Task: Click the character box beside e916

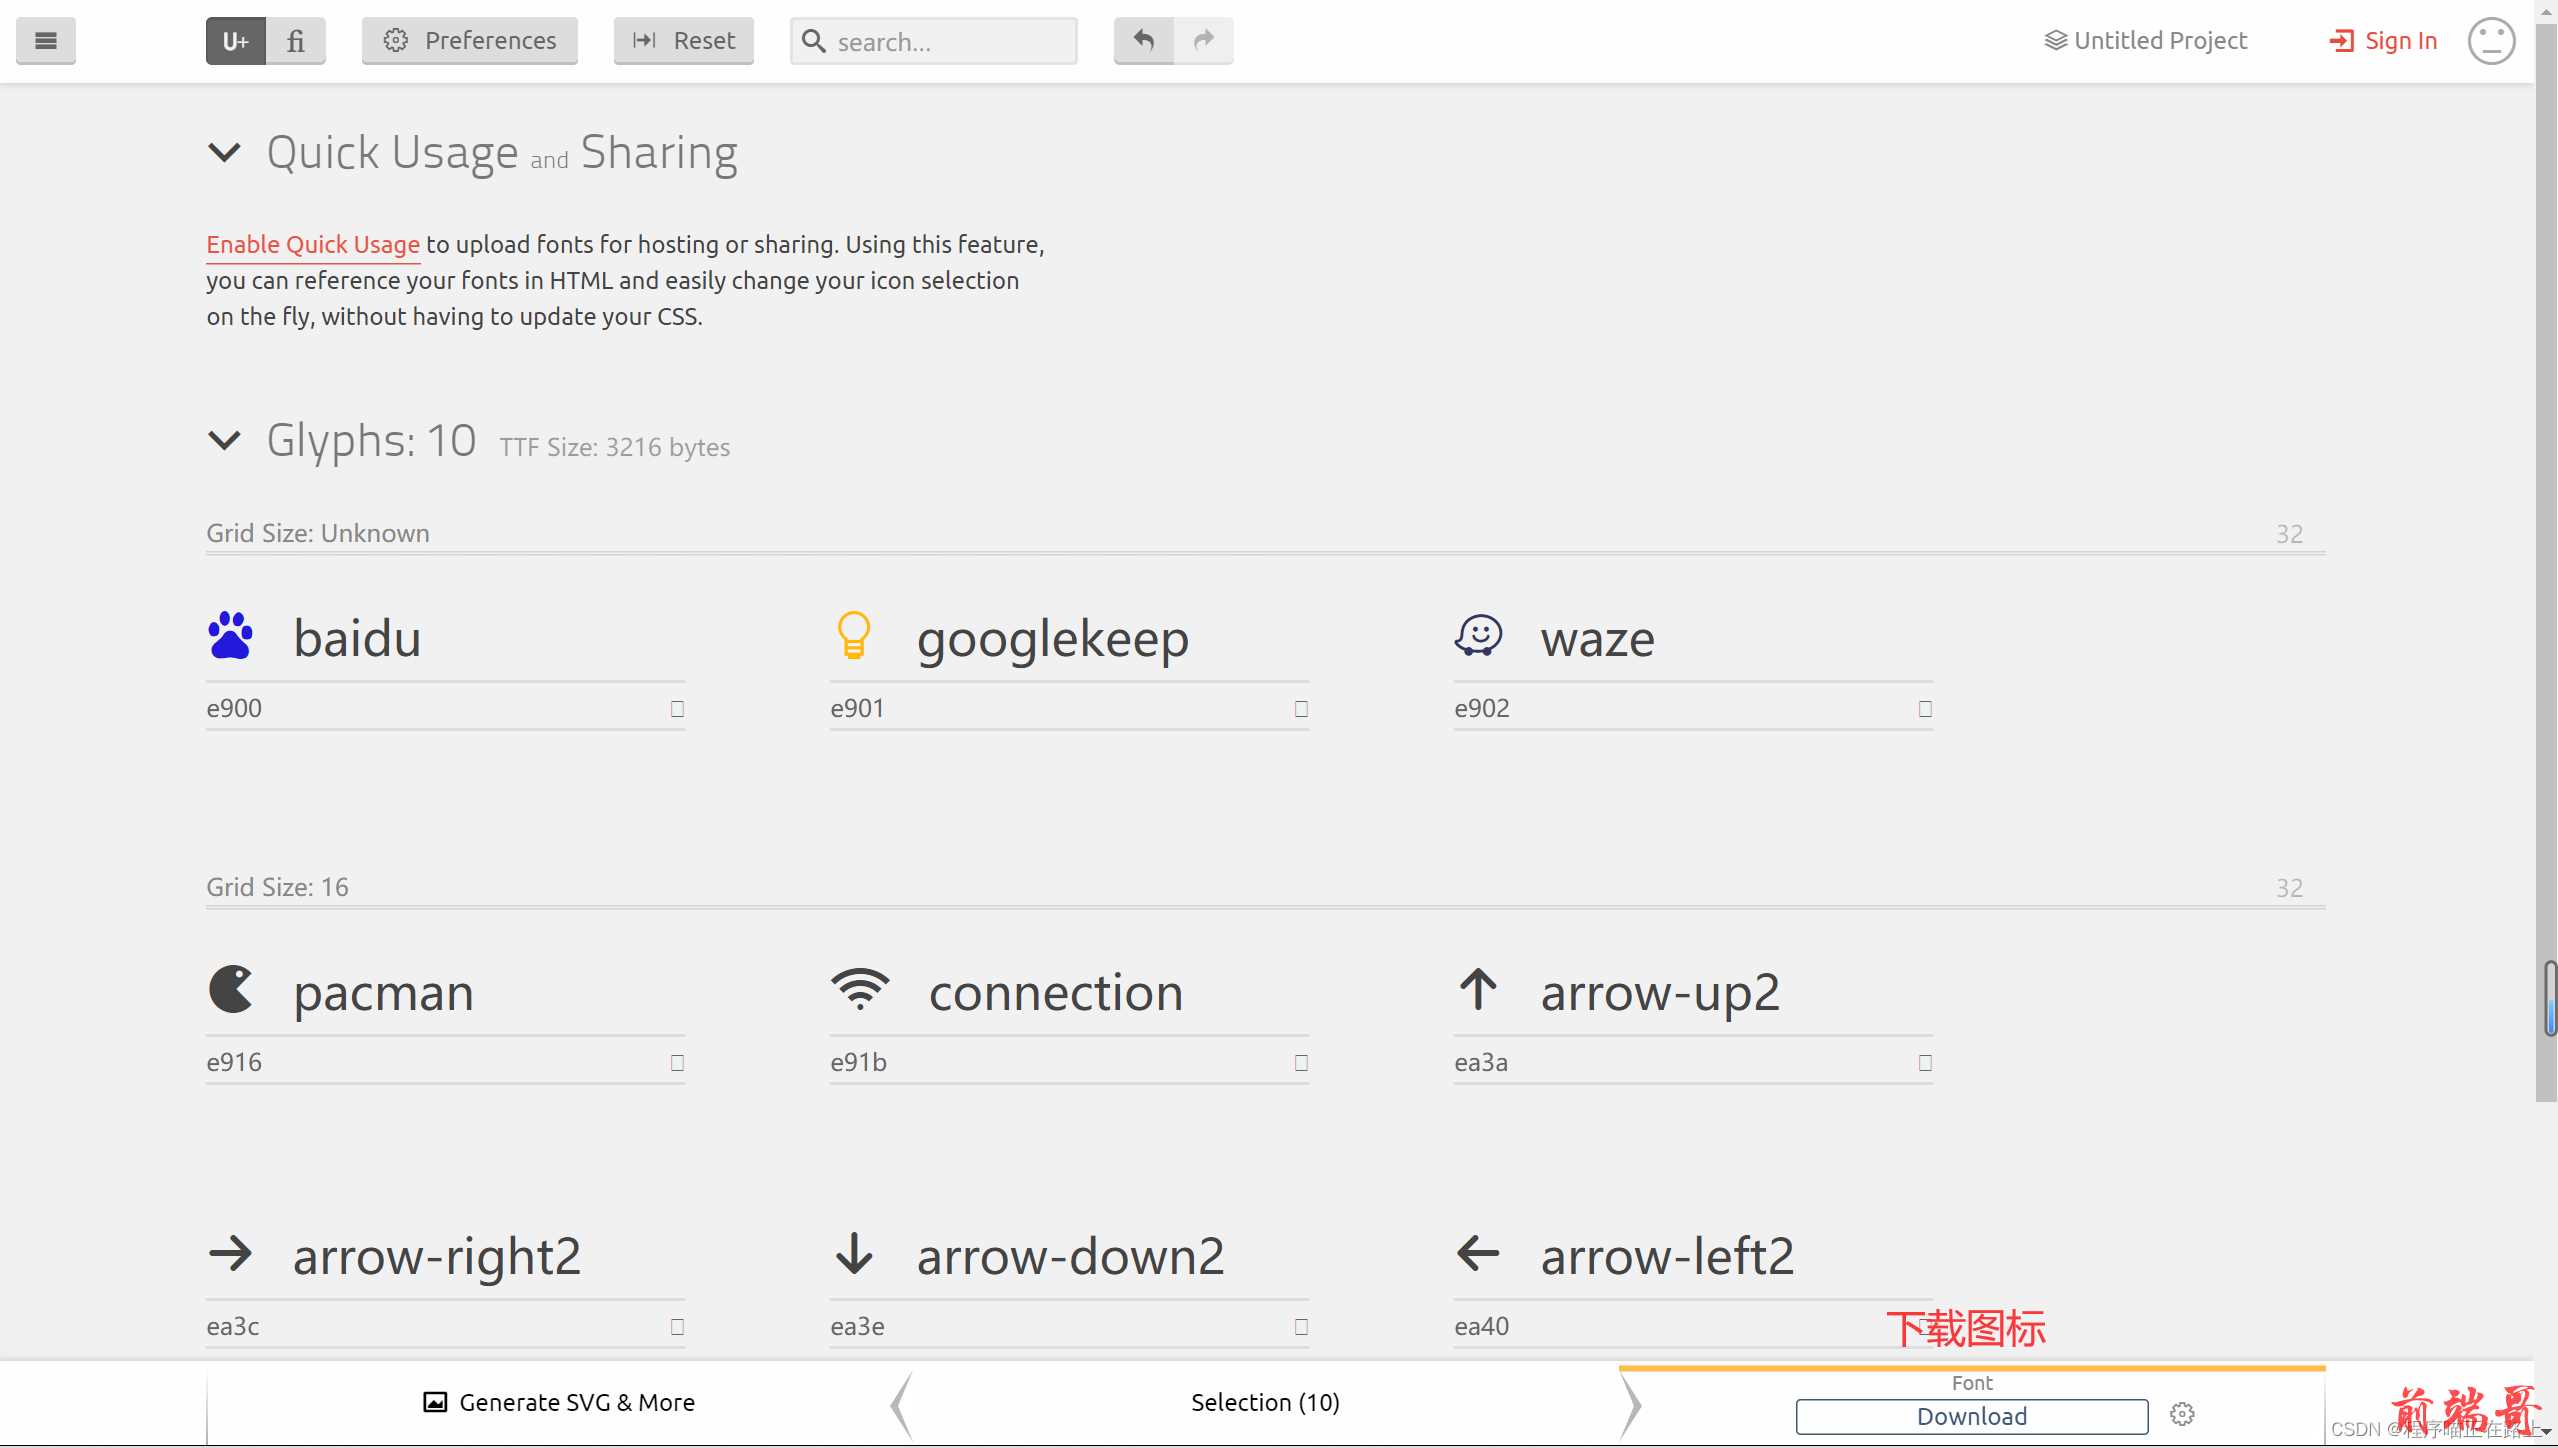Action: [677, 1063]
